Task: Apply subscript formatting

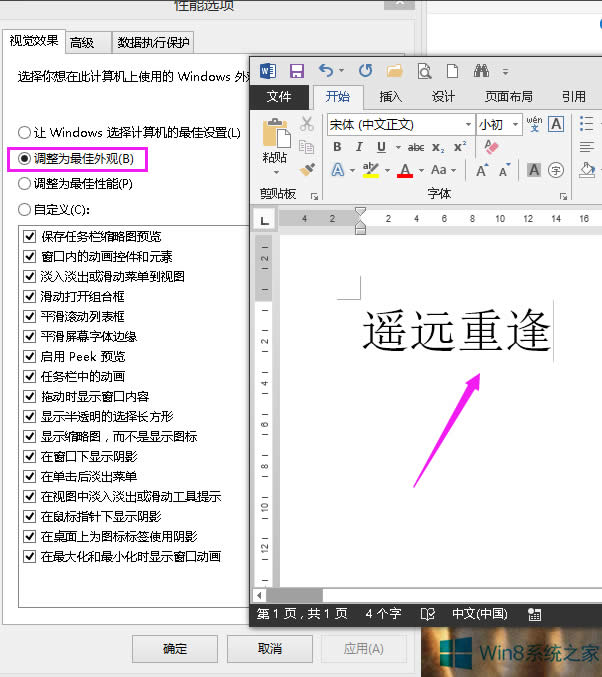Action: [x=438, y=148]
